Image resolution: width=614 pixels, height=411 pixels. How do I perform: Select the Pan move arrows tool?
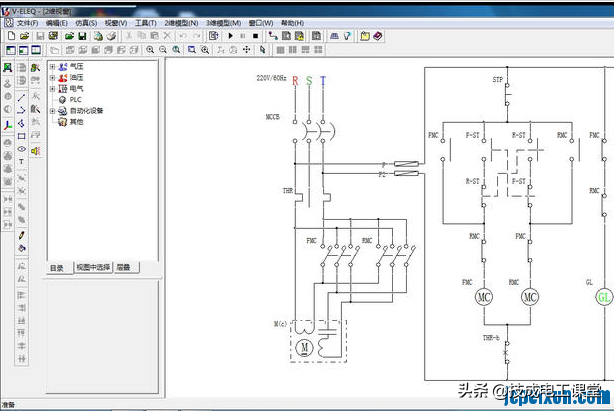[x=246, y=50]
